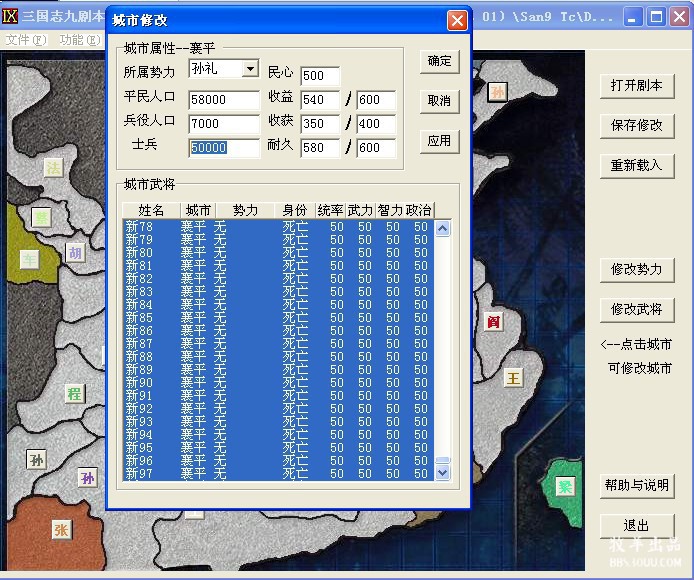Click the 张 marker on the orange territory

coord(61,530)
